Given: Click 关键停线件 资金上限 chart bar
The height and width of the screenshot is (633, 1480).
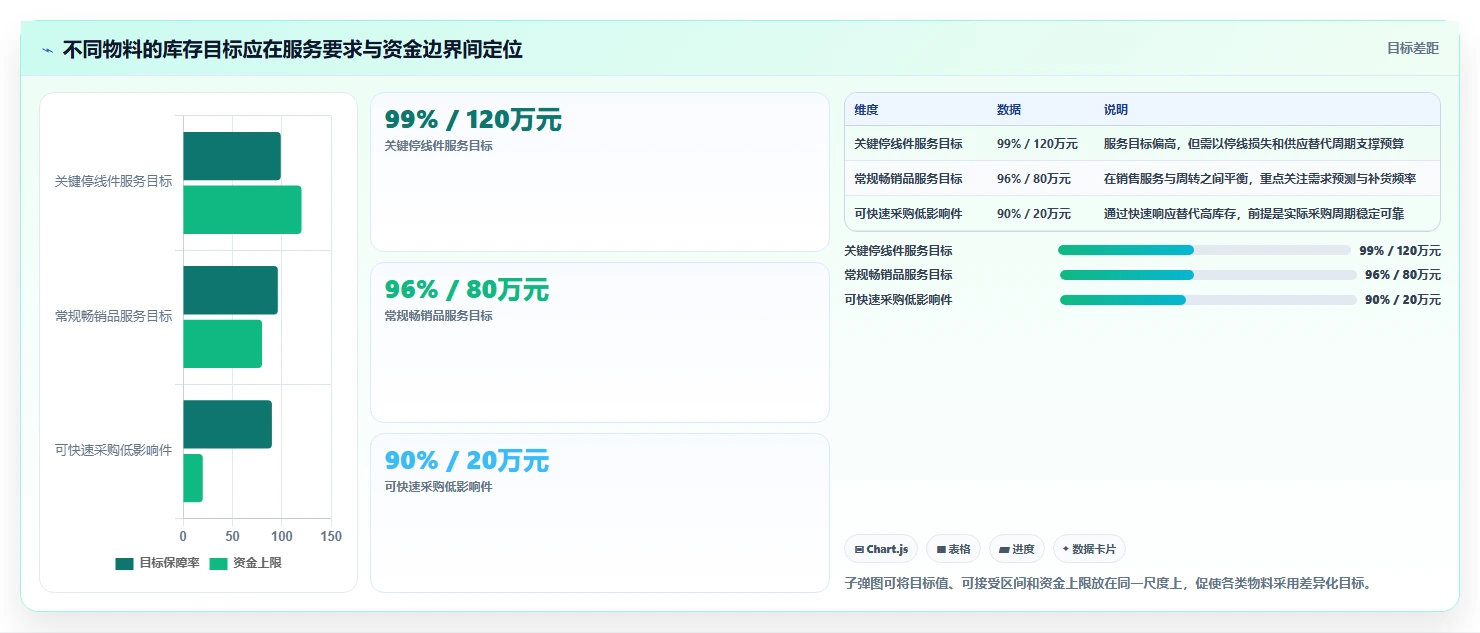Looking at the screenshot, I should (242, 210).
